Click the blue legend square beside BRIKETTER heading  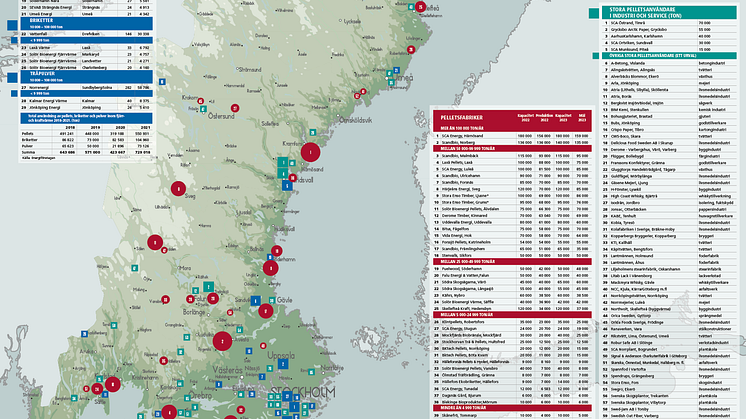pyautogui.click(x=12, y=25)
